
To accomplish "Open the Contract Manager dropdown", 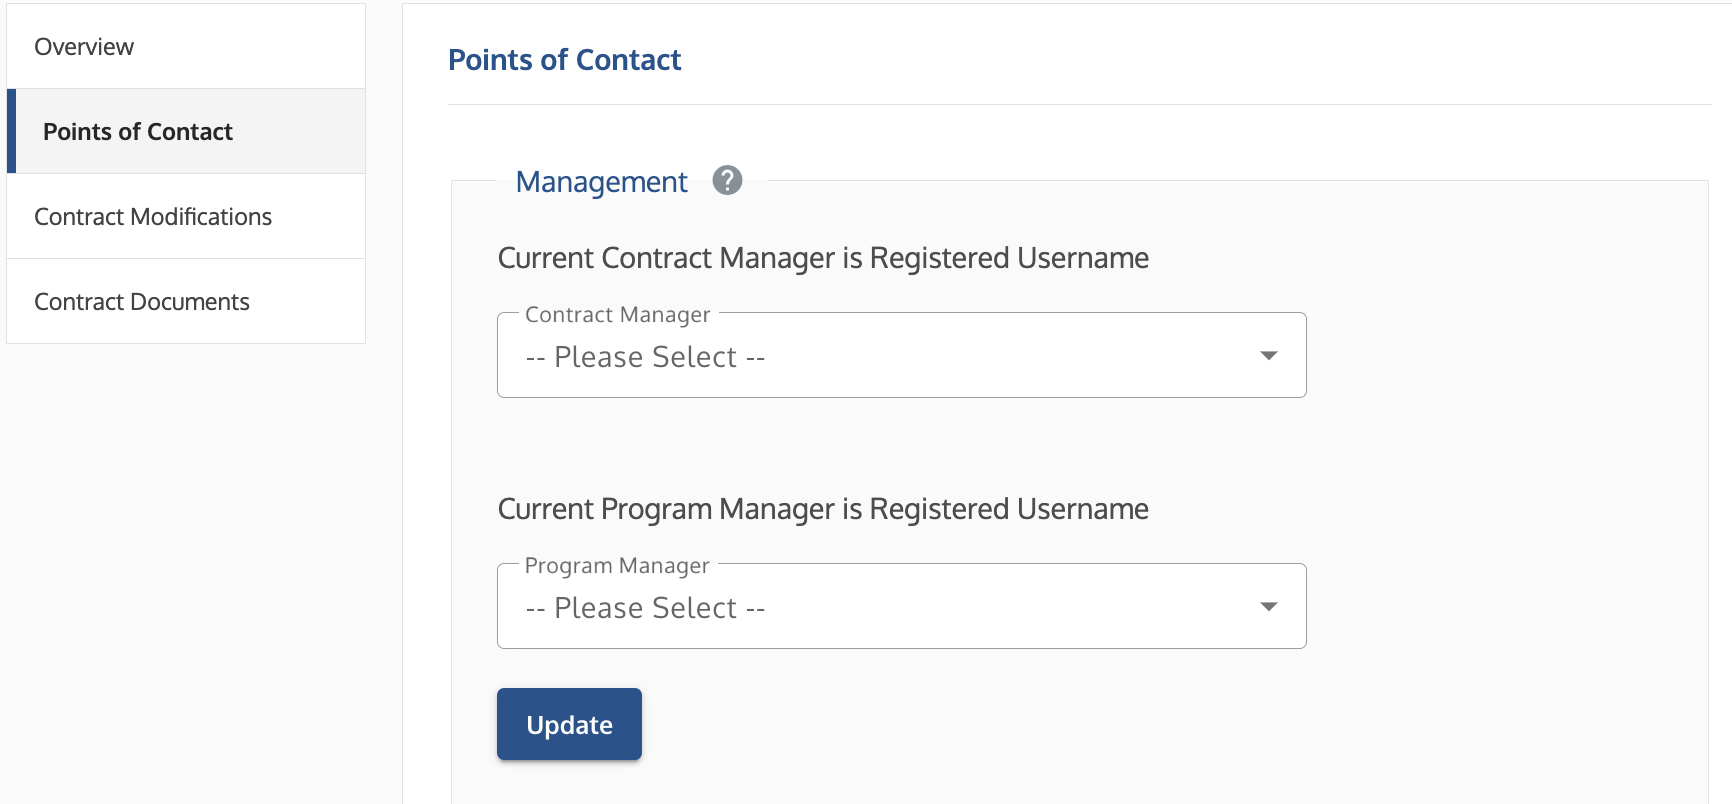I will 900,355.
